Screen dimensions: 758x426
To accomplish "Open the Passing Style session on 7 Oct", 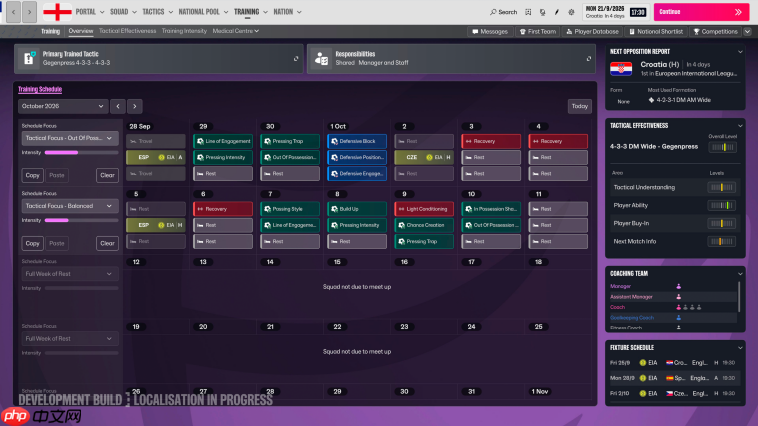I will 290,209.
